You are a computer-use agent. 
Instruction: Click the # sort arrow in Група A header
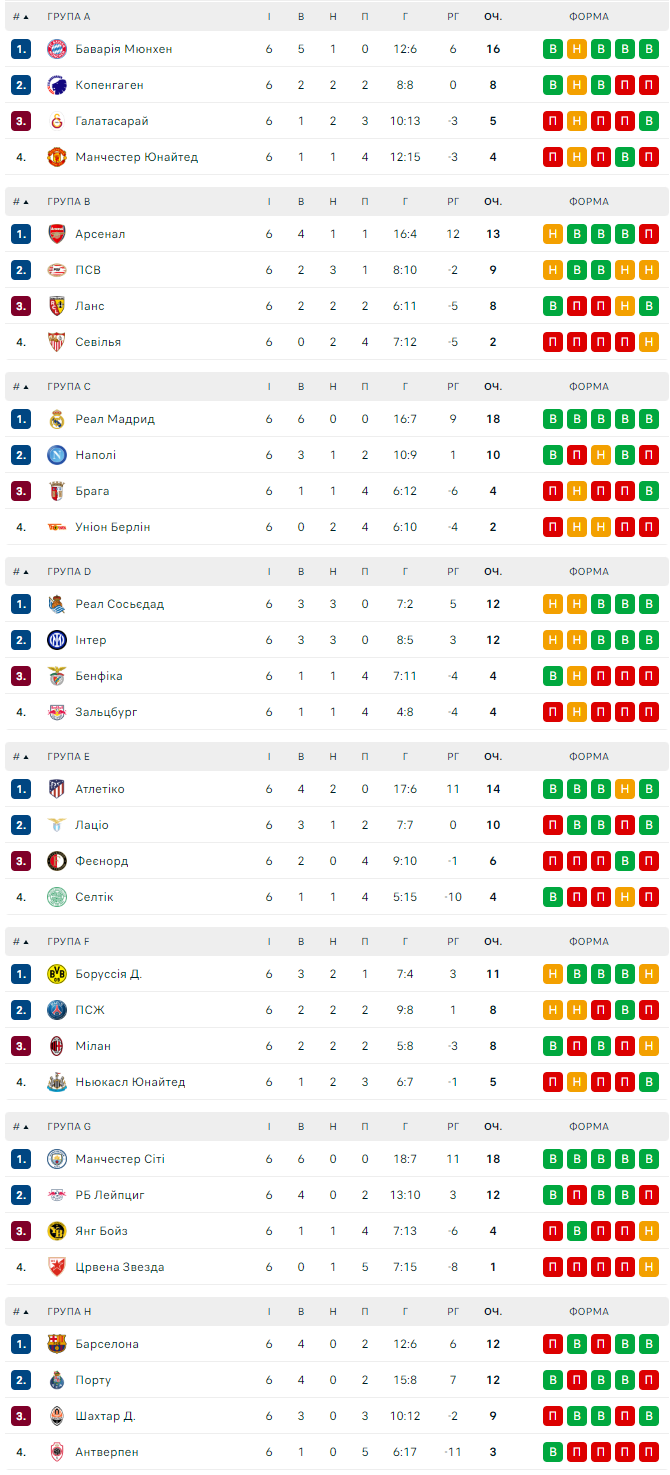click(26, 17)
